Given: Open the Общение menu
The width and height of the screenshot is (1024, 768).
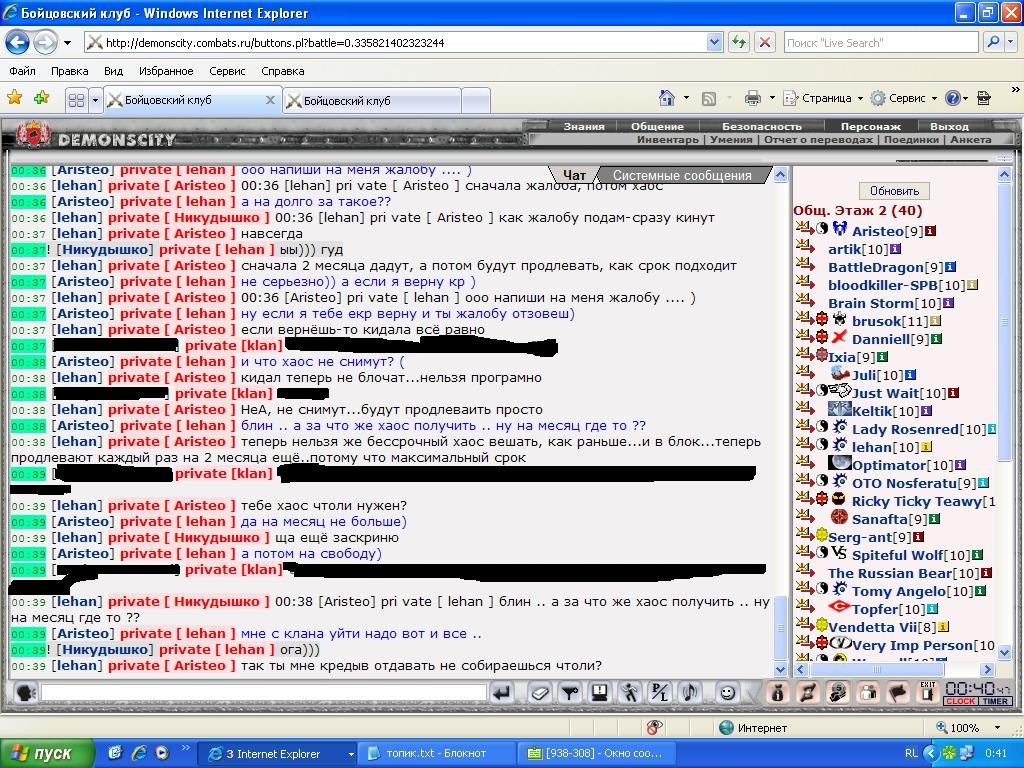Looking at the screenshot, I should tap(657, 126).
